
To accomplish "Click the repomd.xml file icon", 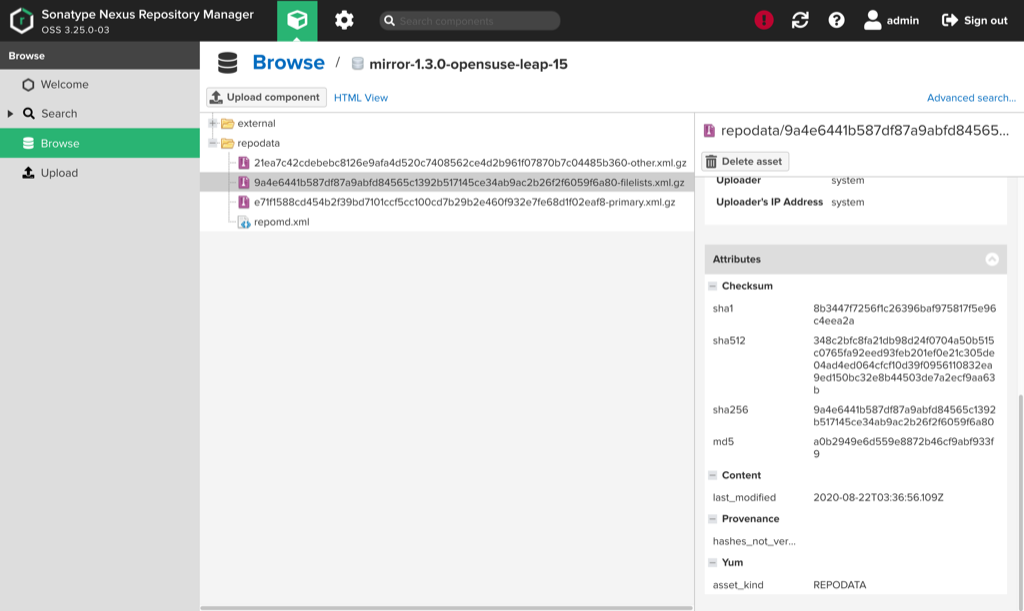I will pos(244,222).
